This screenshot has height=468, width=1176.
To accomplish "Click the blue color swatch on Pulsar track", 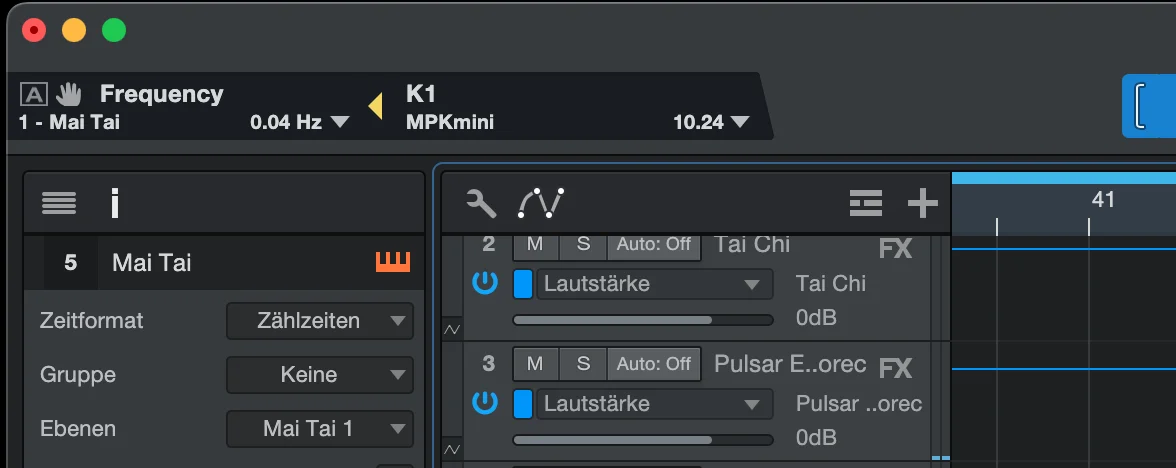I will (523, 404).
